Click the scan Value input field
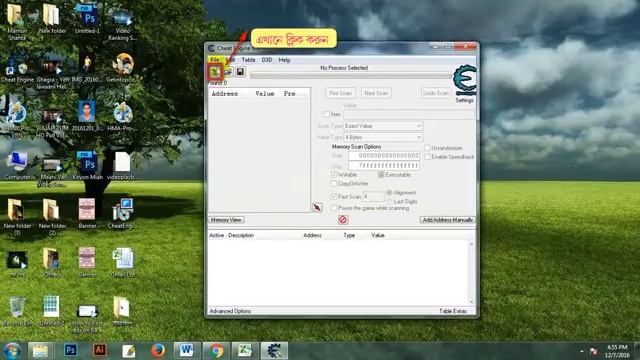Screen dimensions: 640x360 coord(409,114)
